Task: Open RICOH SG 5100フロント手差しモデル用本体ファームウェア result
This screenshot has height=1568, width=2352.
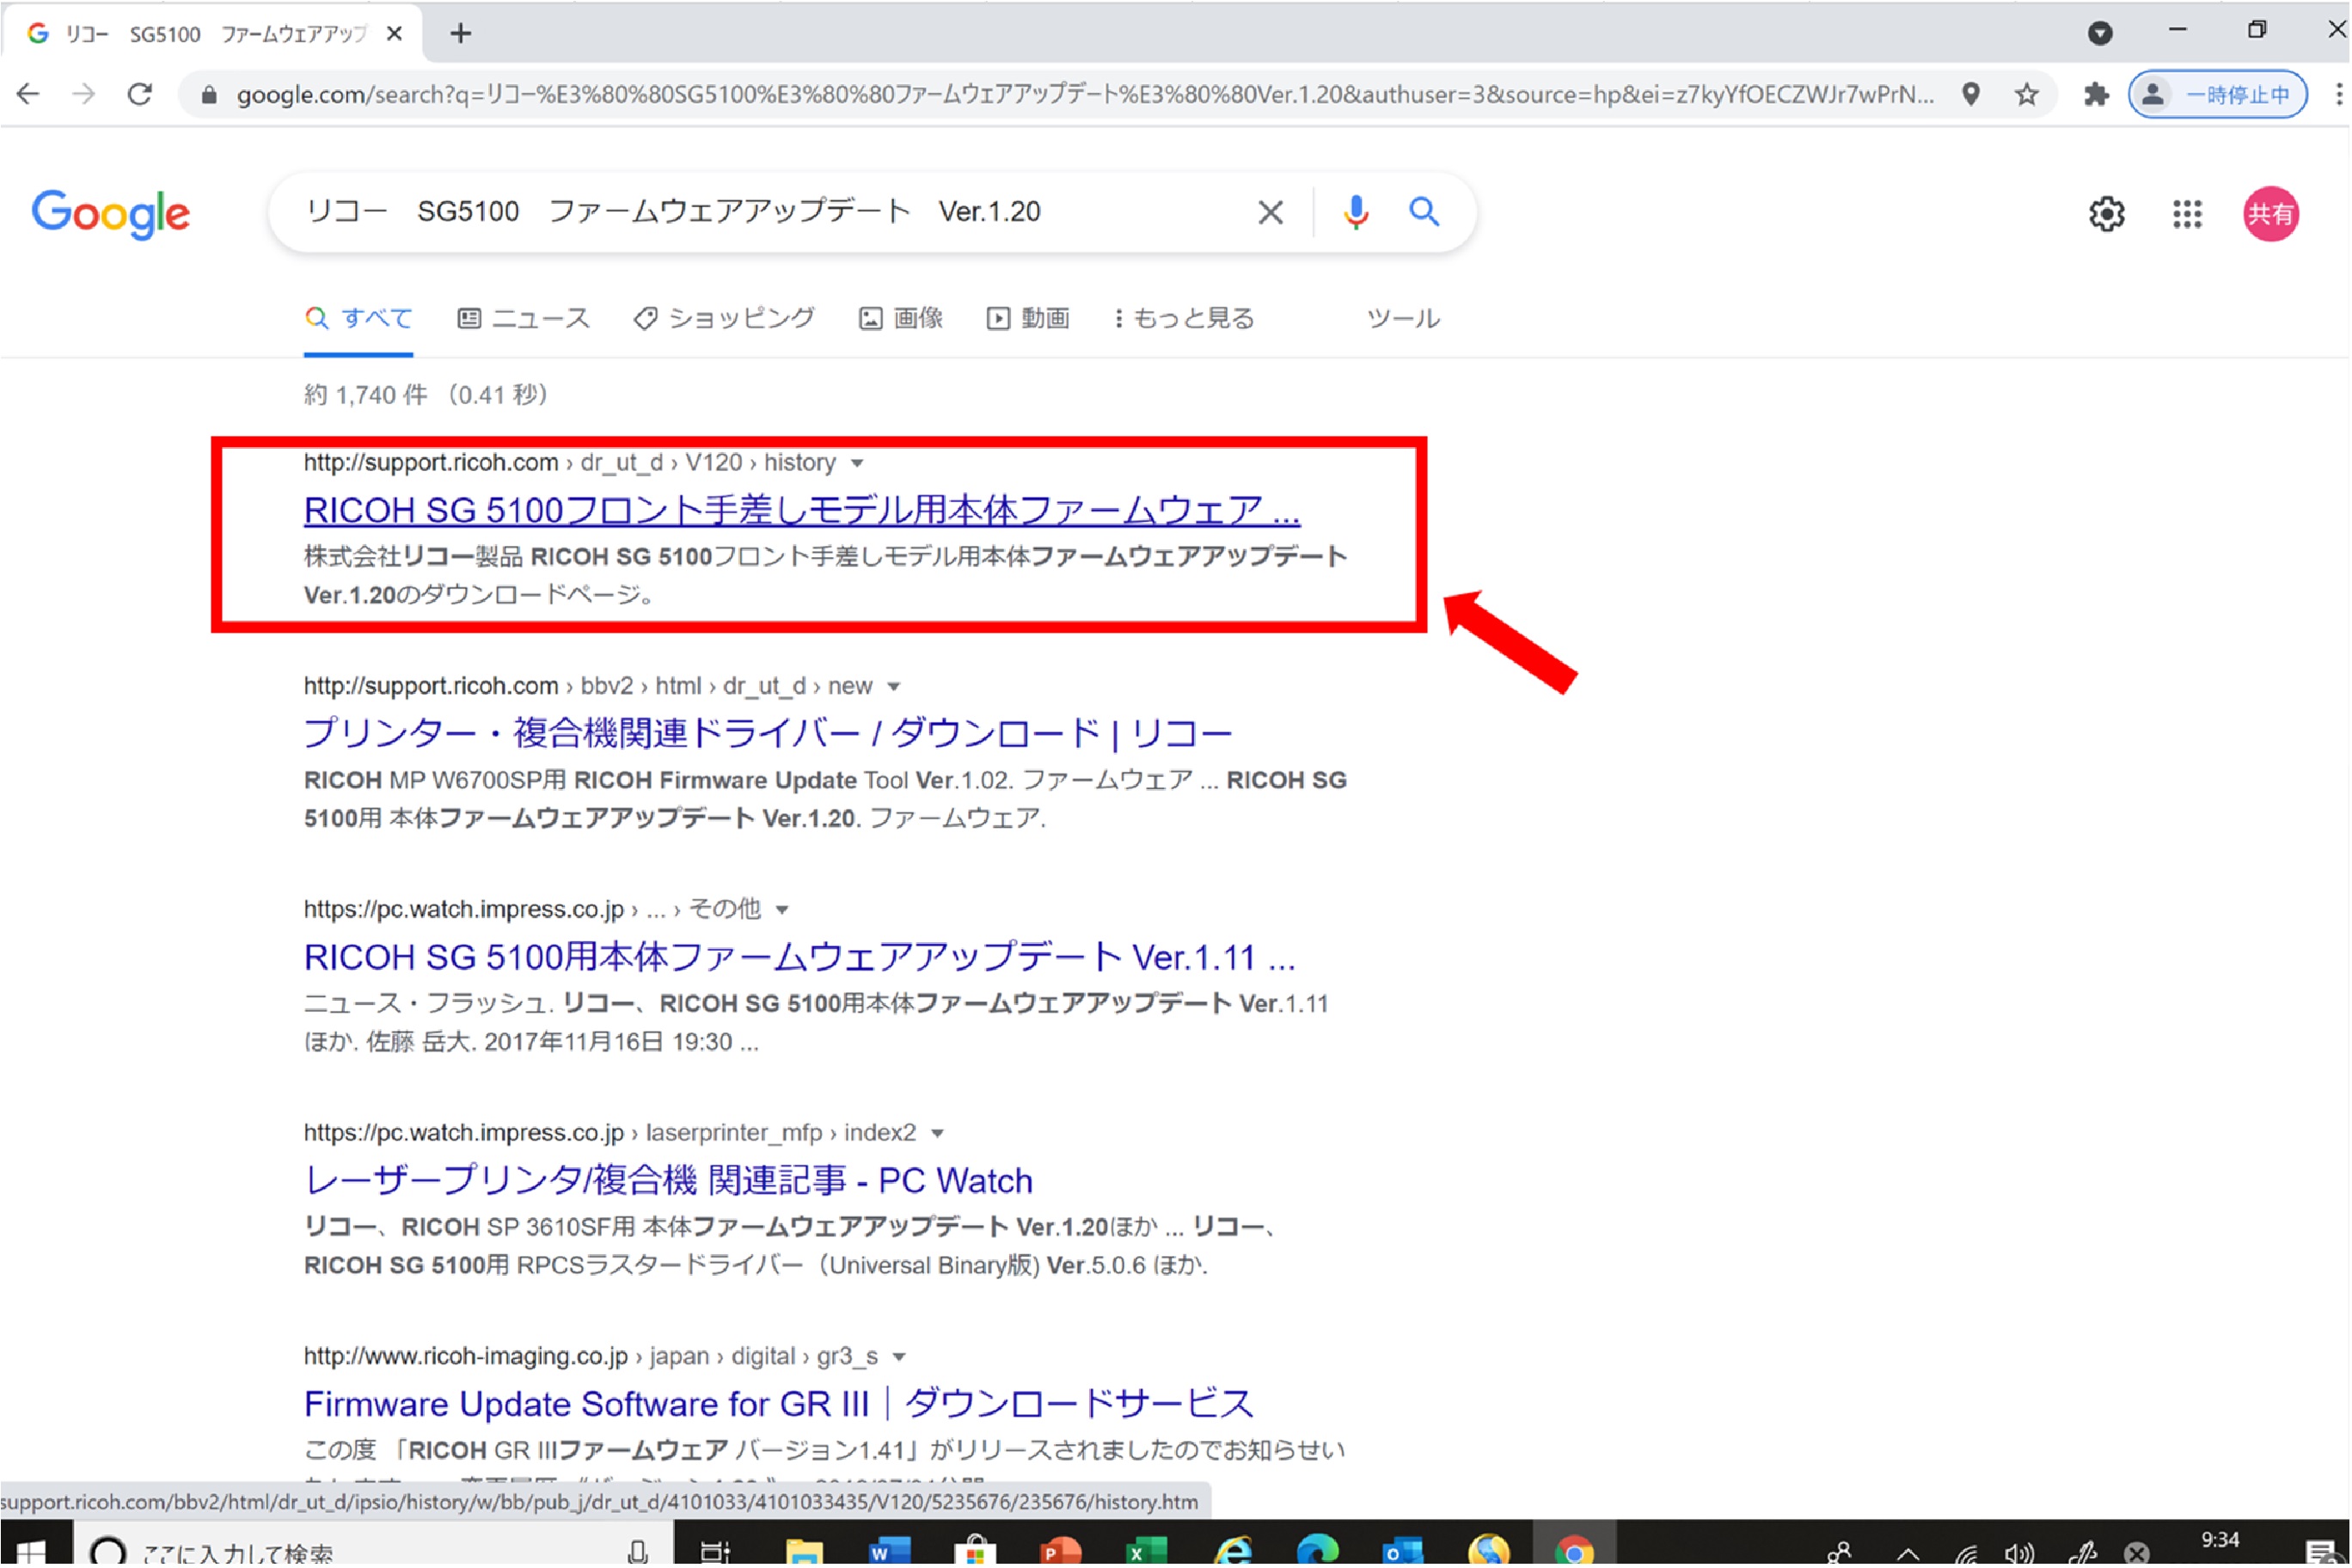Action: [802, 511]
